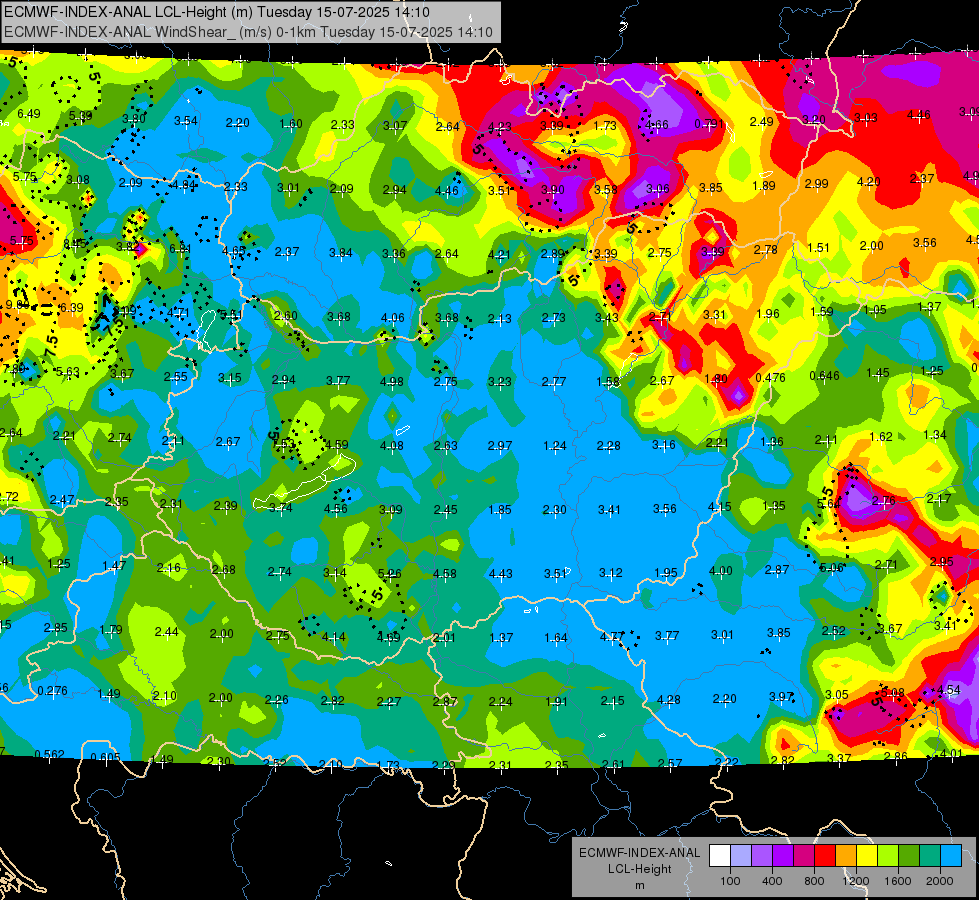The image size is (979, 900).
Task: Click the magenta legend swatch
Action: click(804, 856)
